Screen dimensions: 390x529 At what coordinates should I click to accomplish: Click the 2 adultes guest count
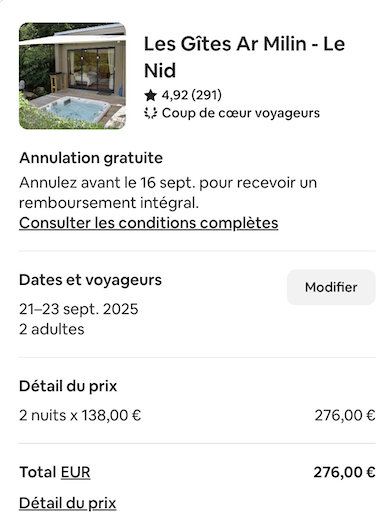point(52,329)
